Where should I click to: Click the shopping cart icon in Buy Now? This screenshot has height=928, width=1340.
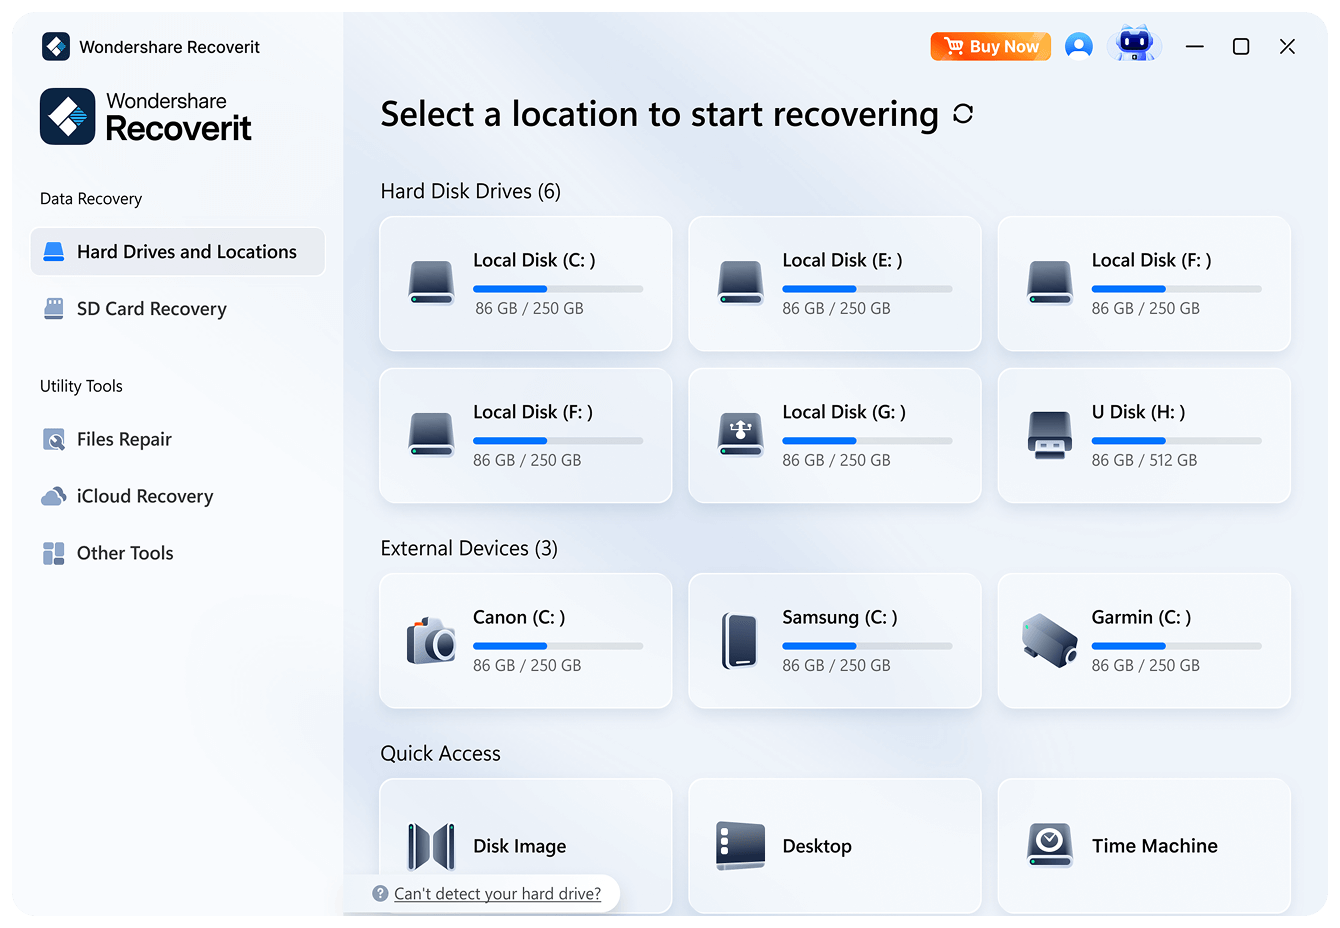click(x=953, y=46)
